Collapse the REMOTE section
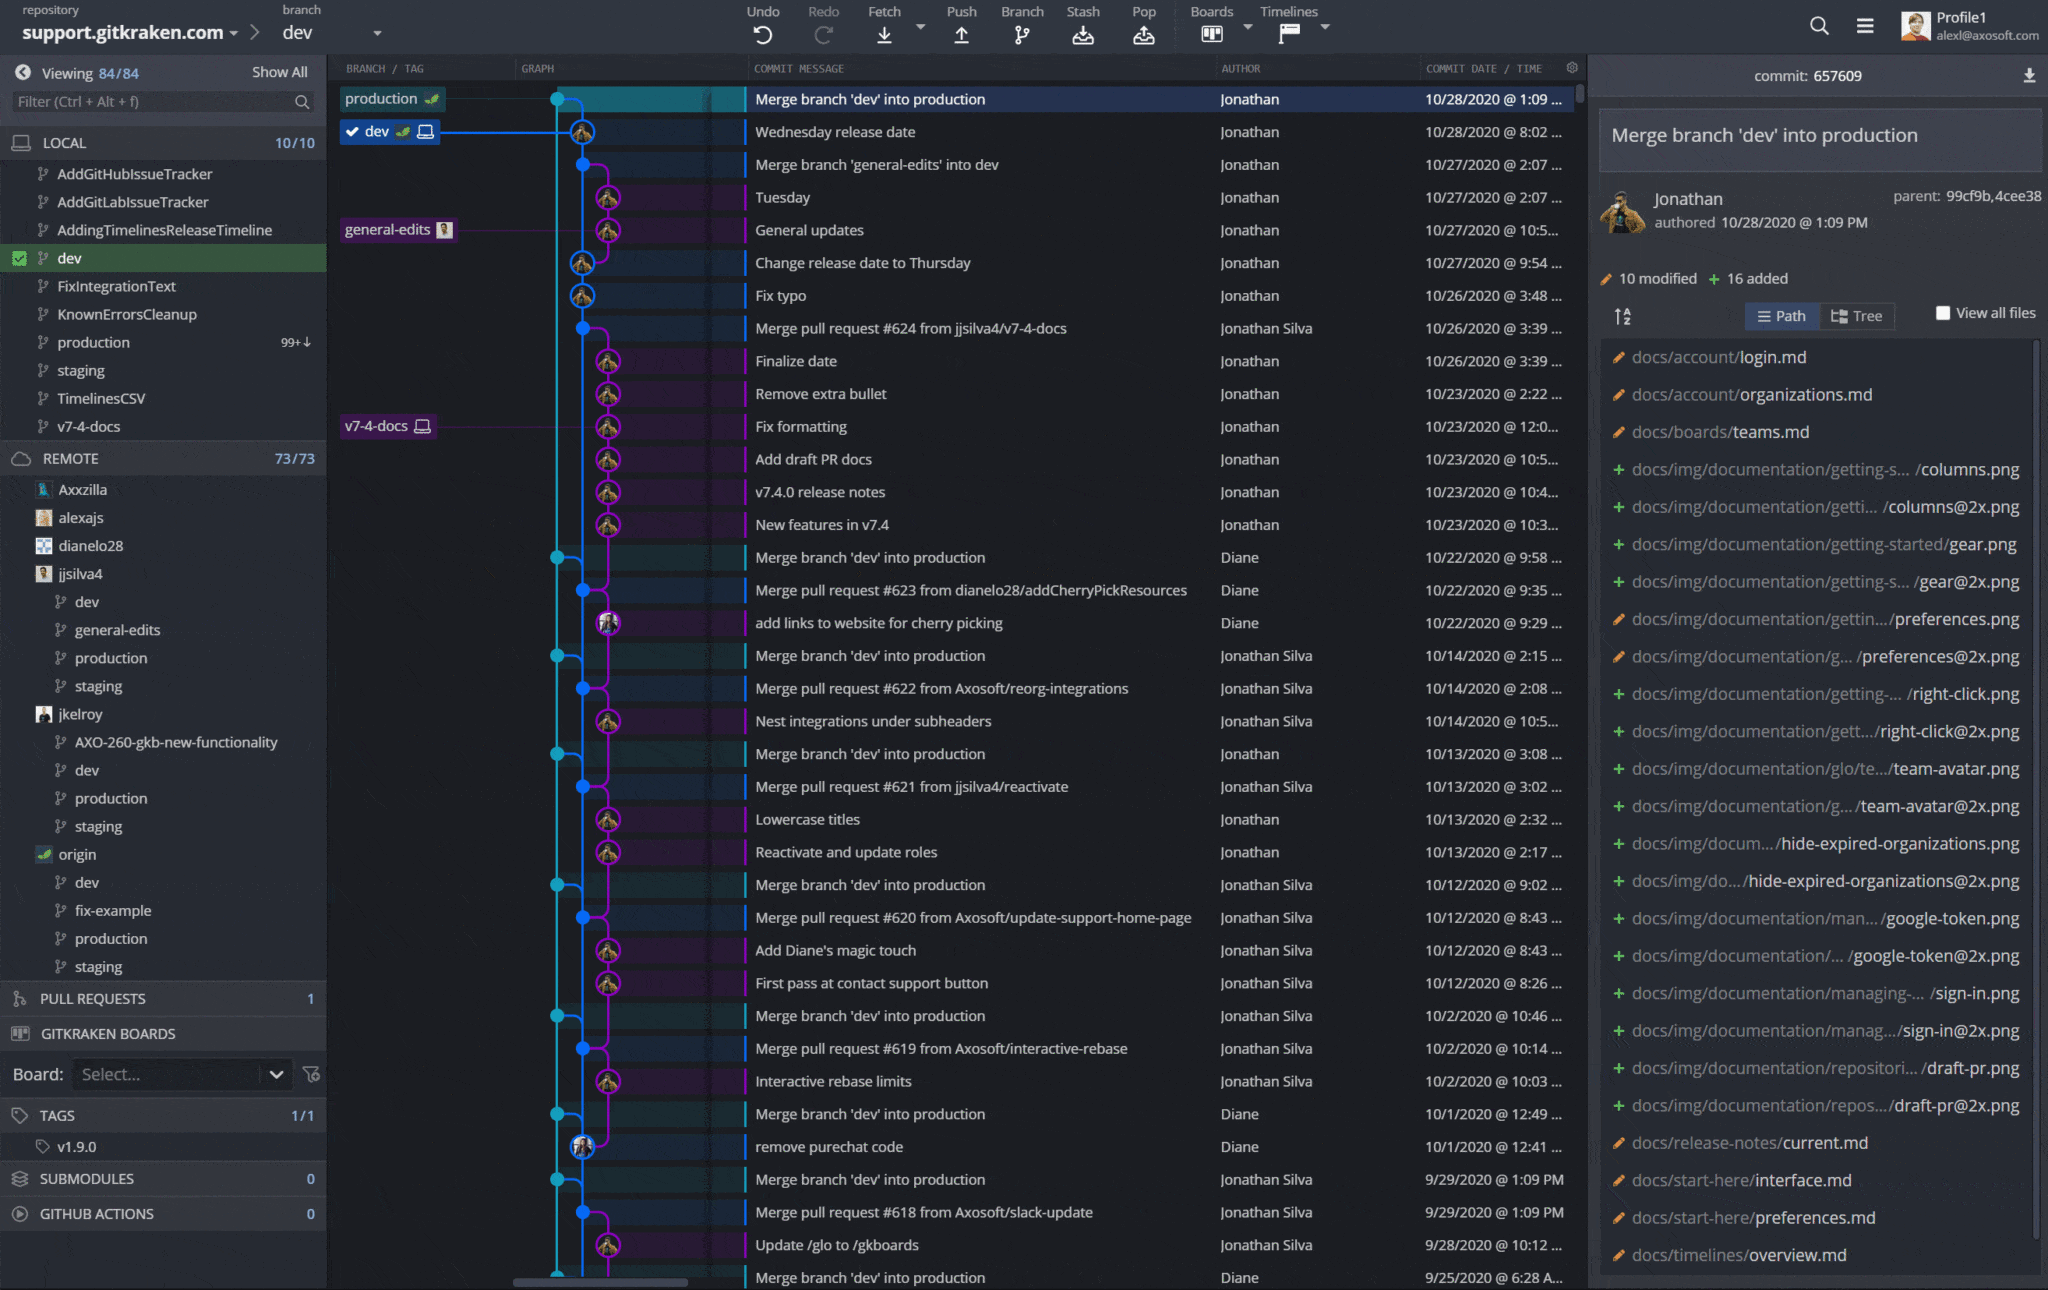Image resolution: width=2048 pixels, height=1290 pixels. point(163,459)
